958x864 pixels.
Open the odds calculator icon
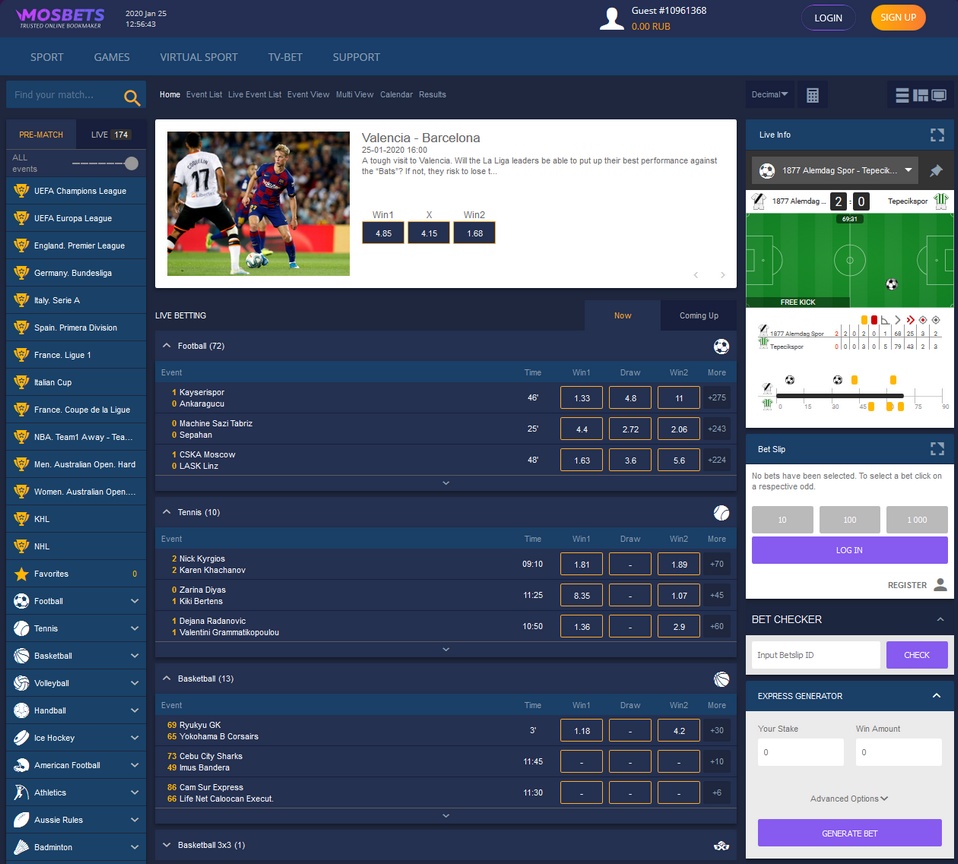coord(812,94)
